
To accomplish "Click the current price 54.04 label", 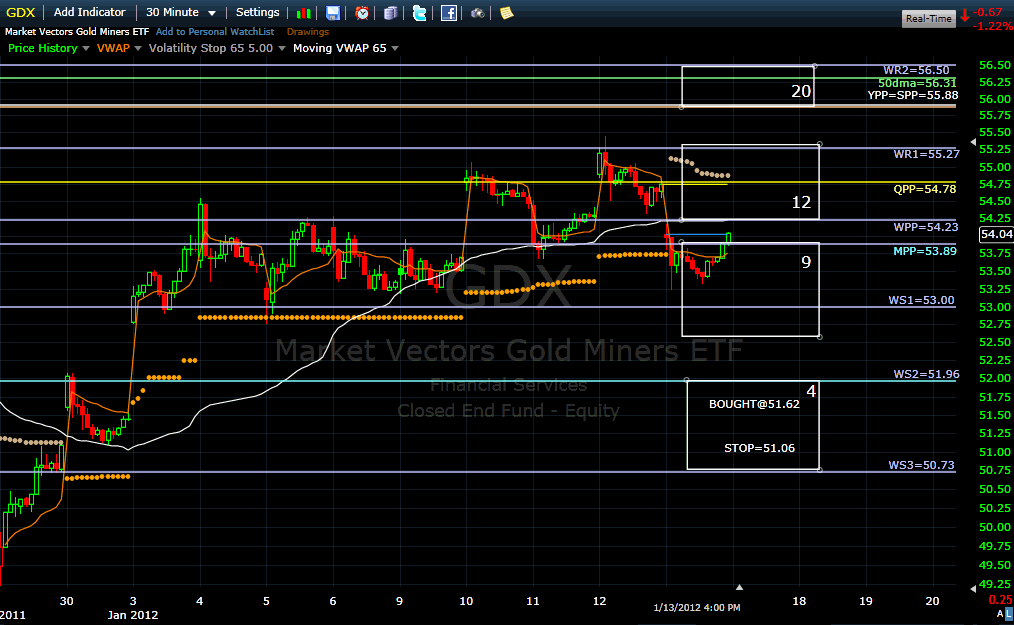I will coord(996,234).
